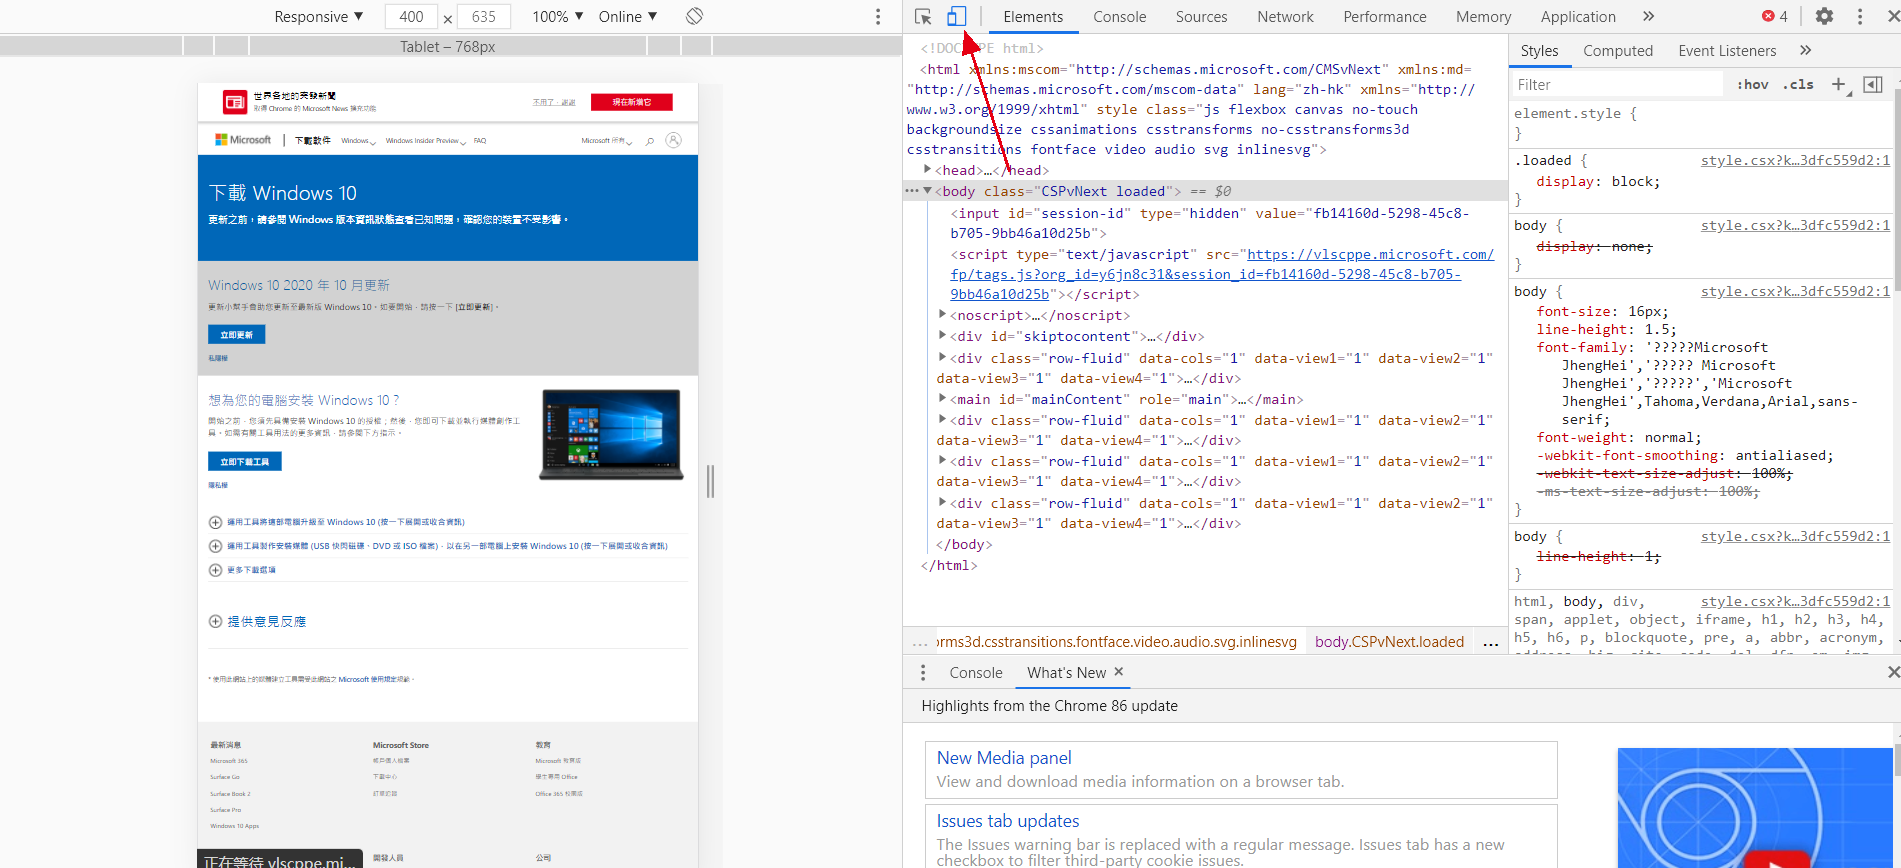
Task: Click the 立即更新 button
Action: tap(237, 335)
